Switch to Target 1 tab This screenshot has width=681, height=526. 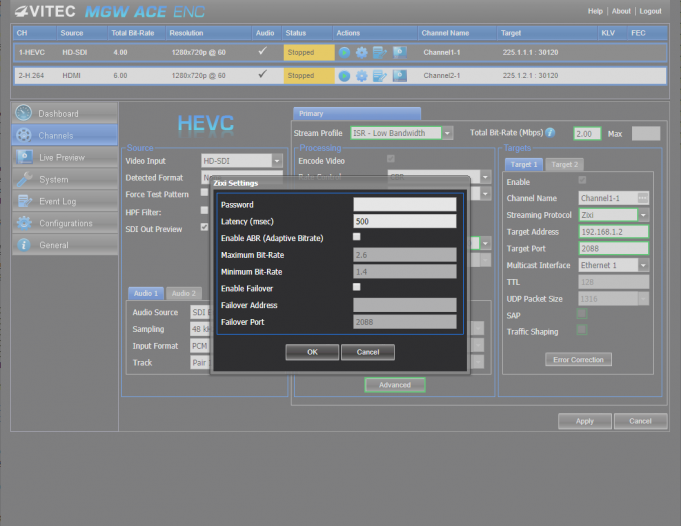[524, 164]
